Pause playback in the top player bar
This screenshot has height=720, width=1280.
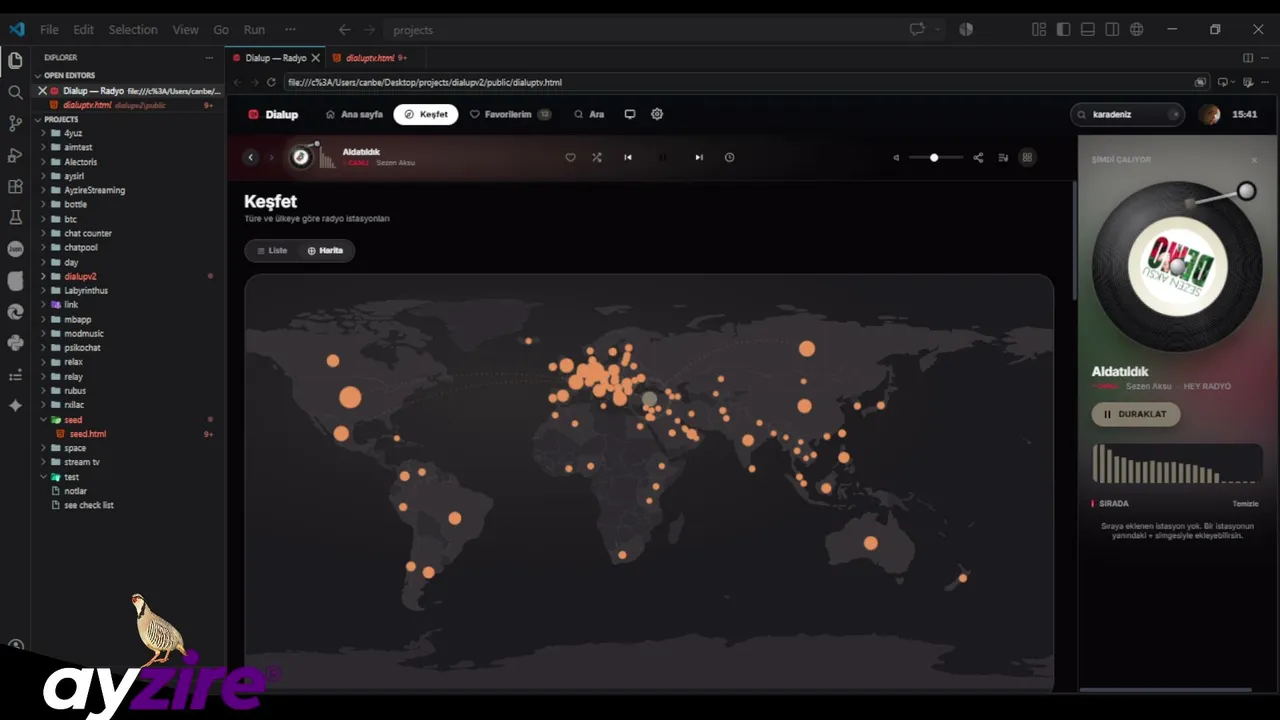pos(662,157)
